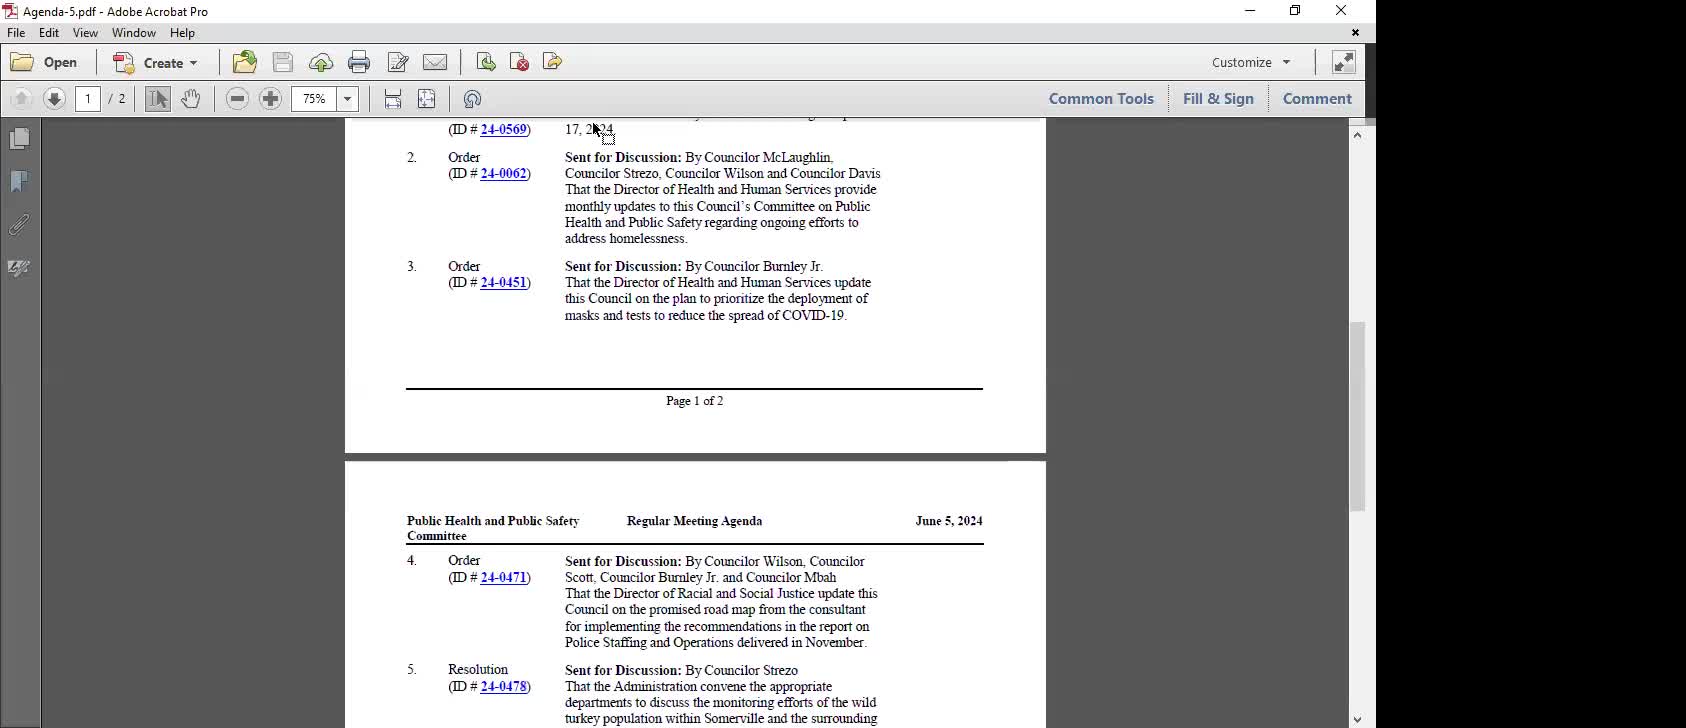1686x728 pixels.
Task: Open the Comment pane
Action: (1317, 98)
